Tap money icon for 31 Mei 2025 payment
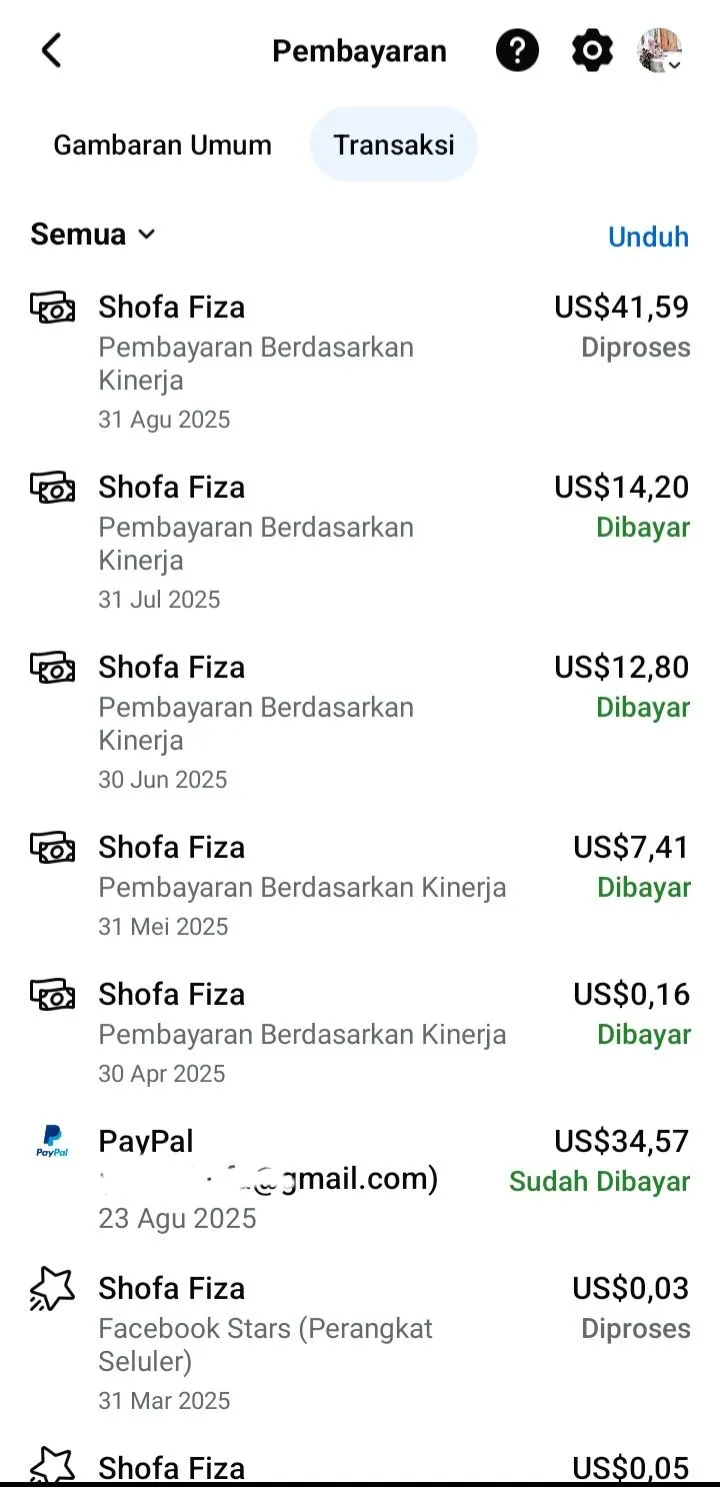The width and height of the screenshot is (720, 1487). 53,848
